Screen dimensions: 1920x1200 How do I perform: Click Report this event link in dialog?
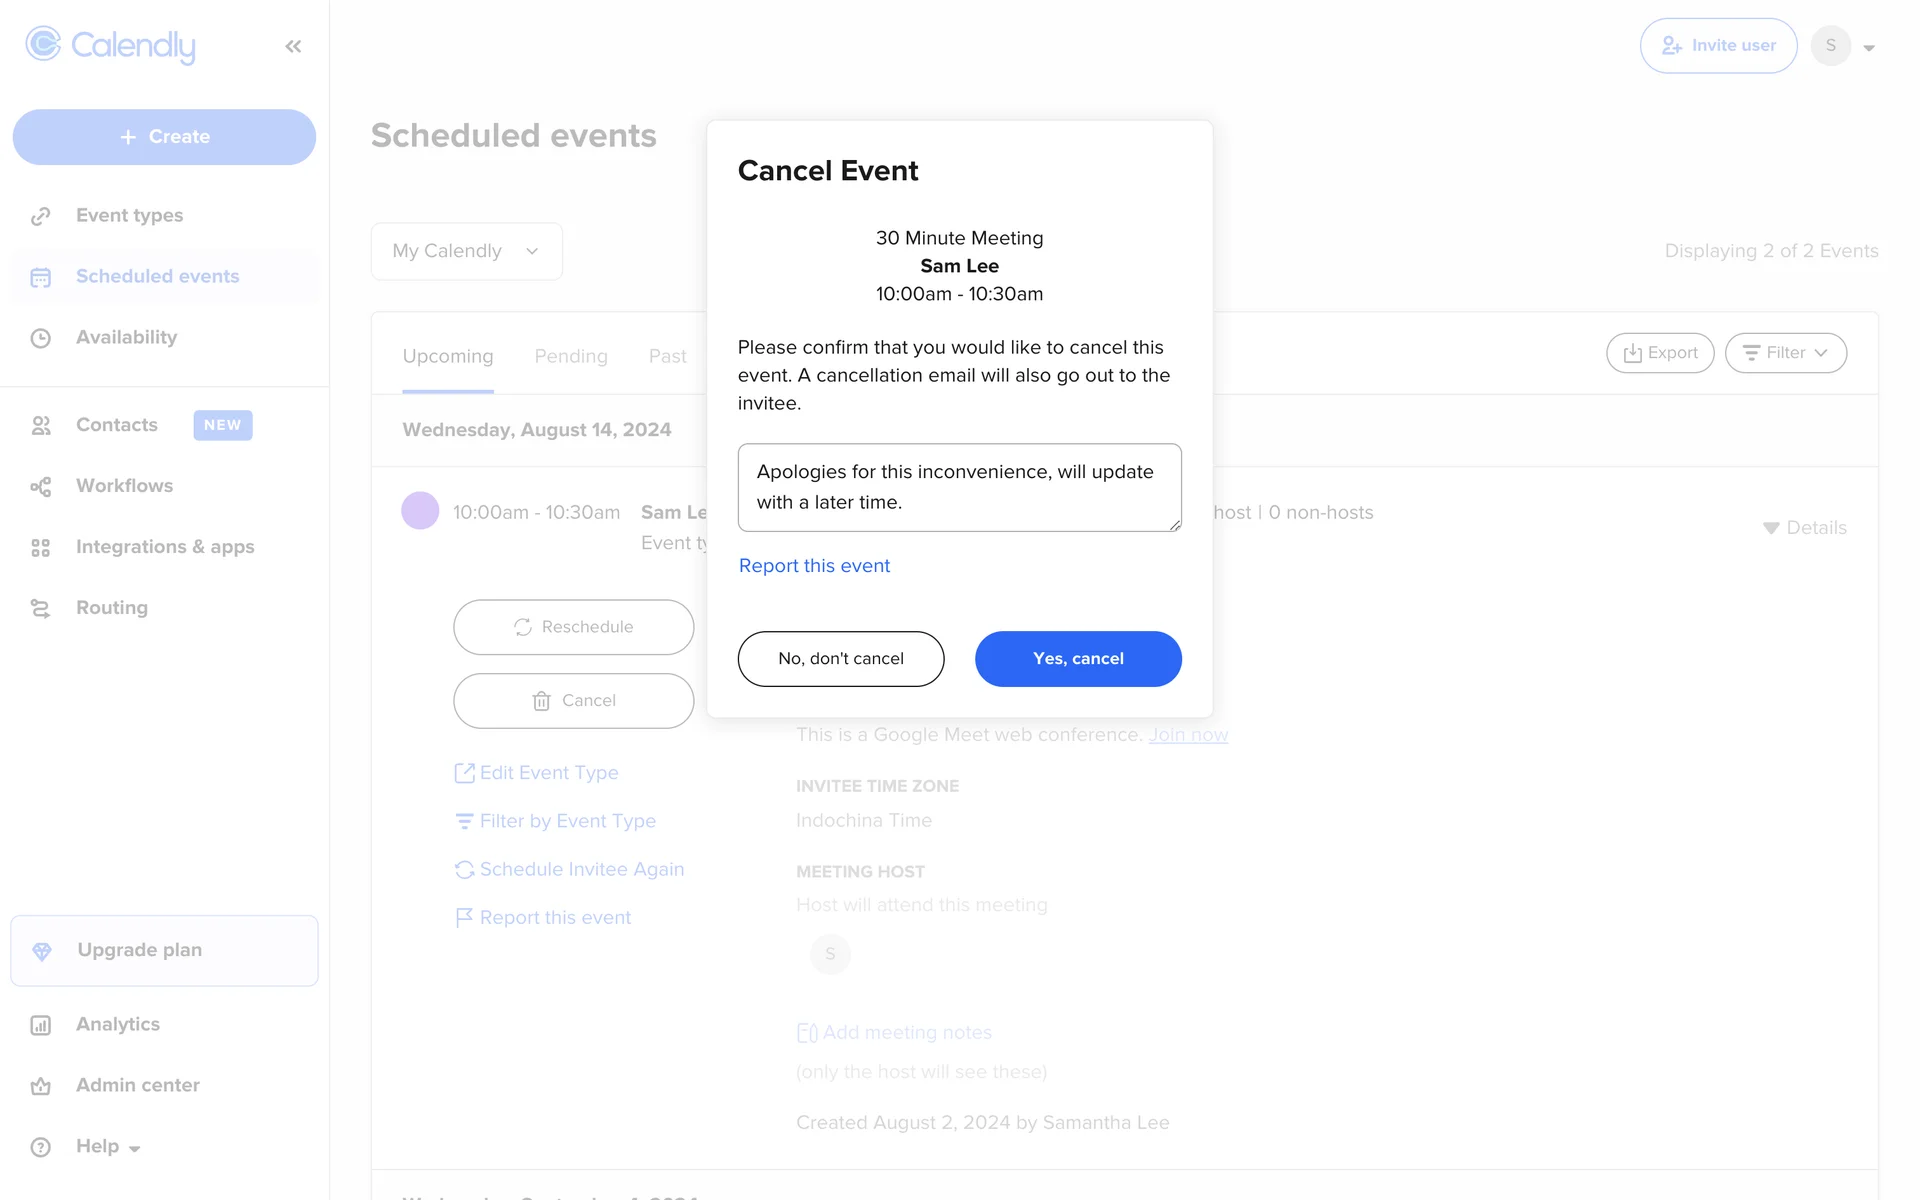click(x=814, y=566)
